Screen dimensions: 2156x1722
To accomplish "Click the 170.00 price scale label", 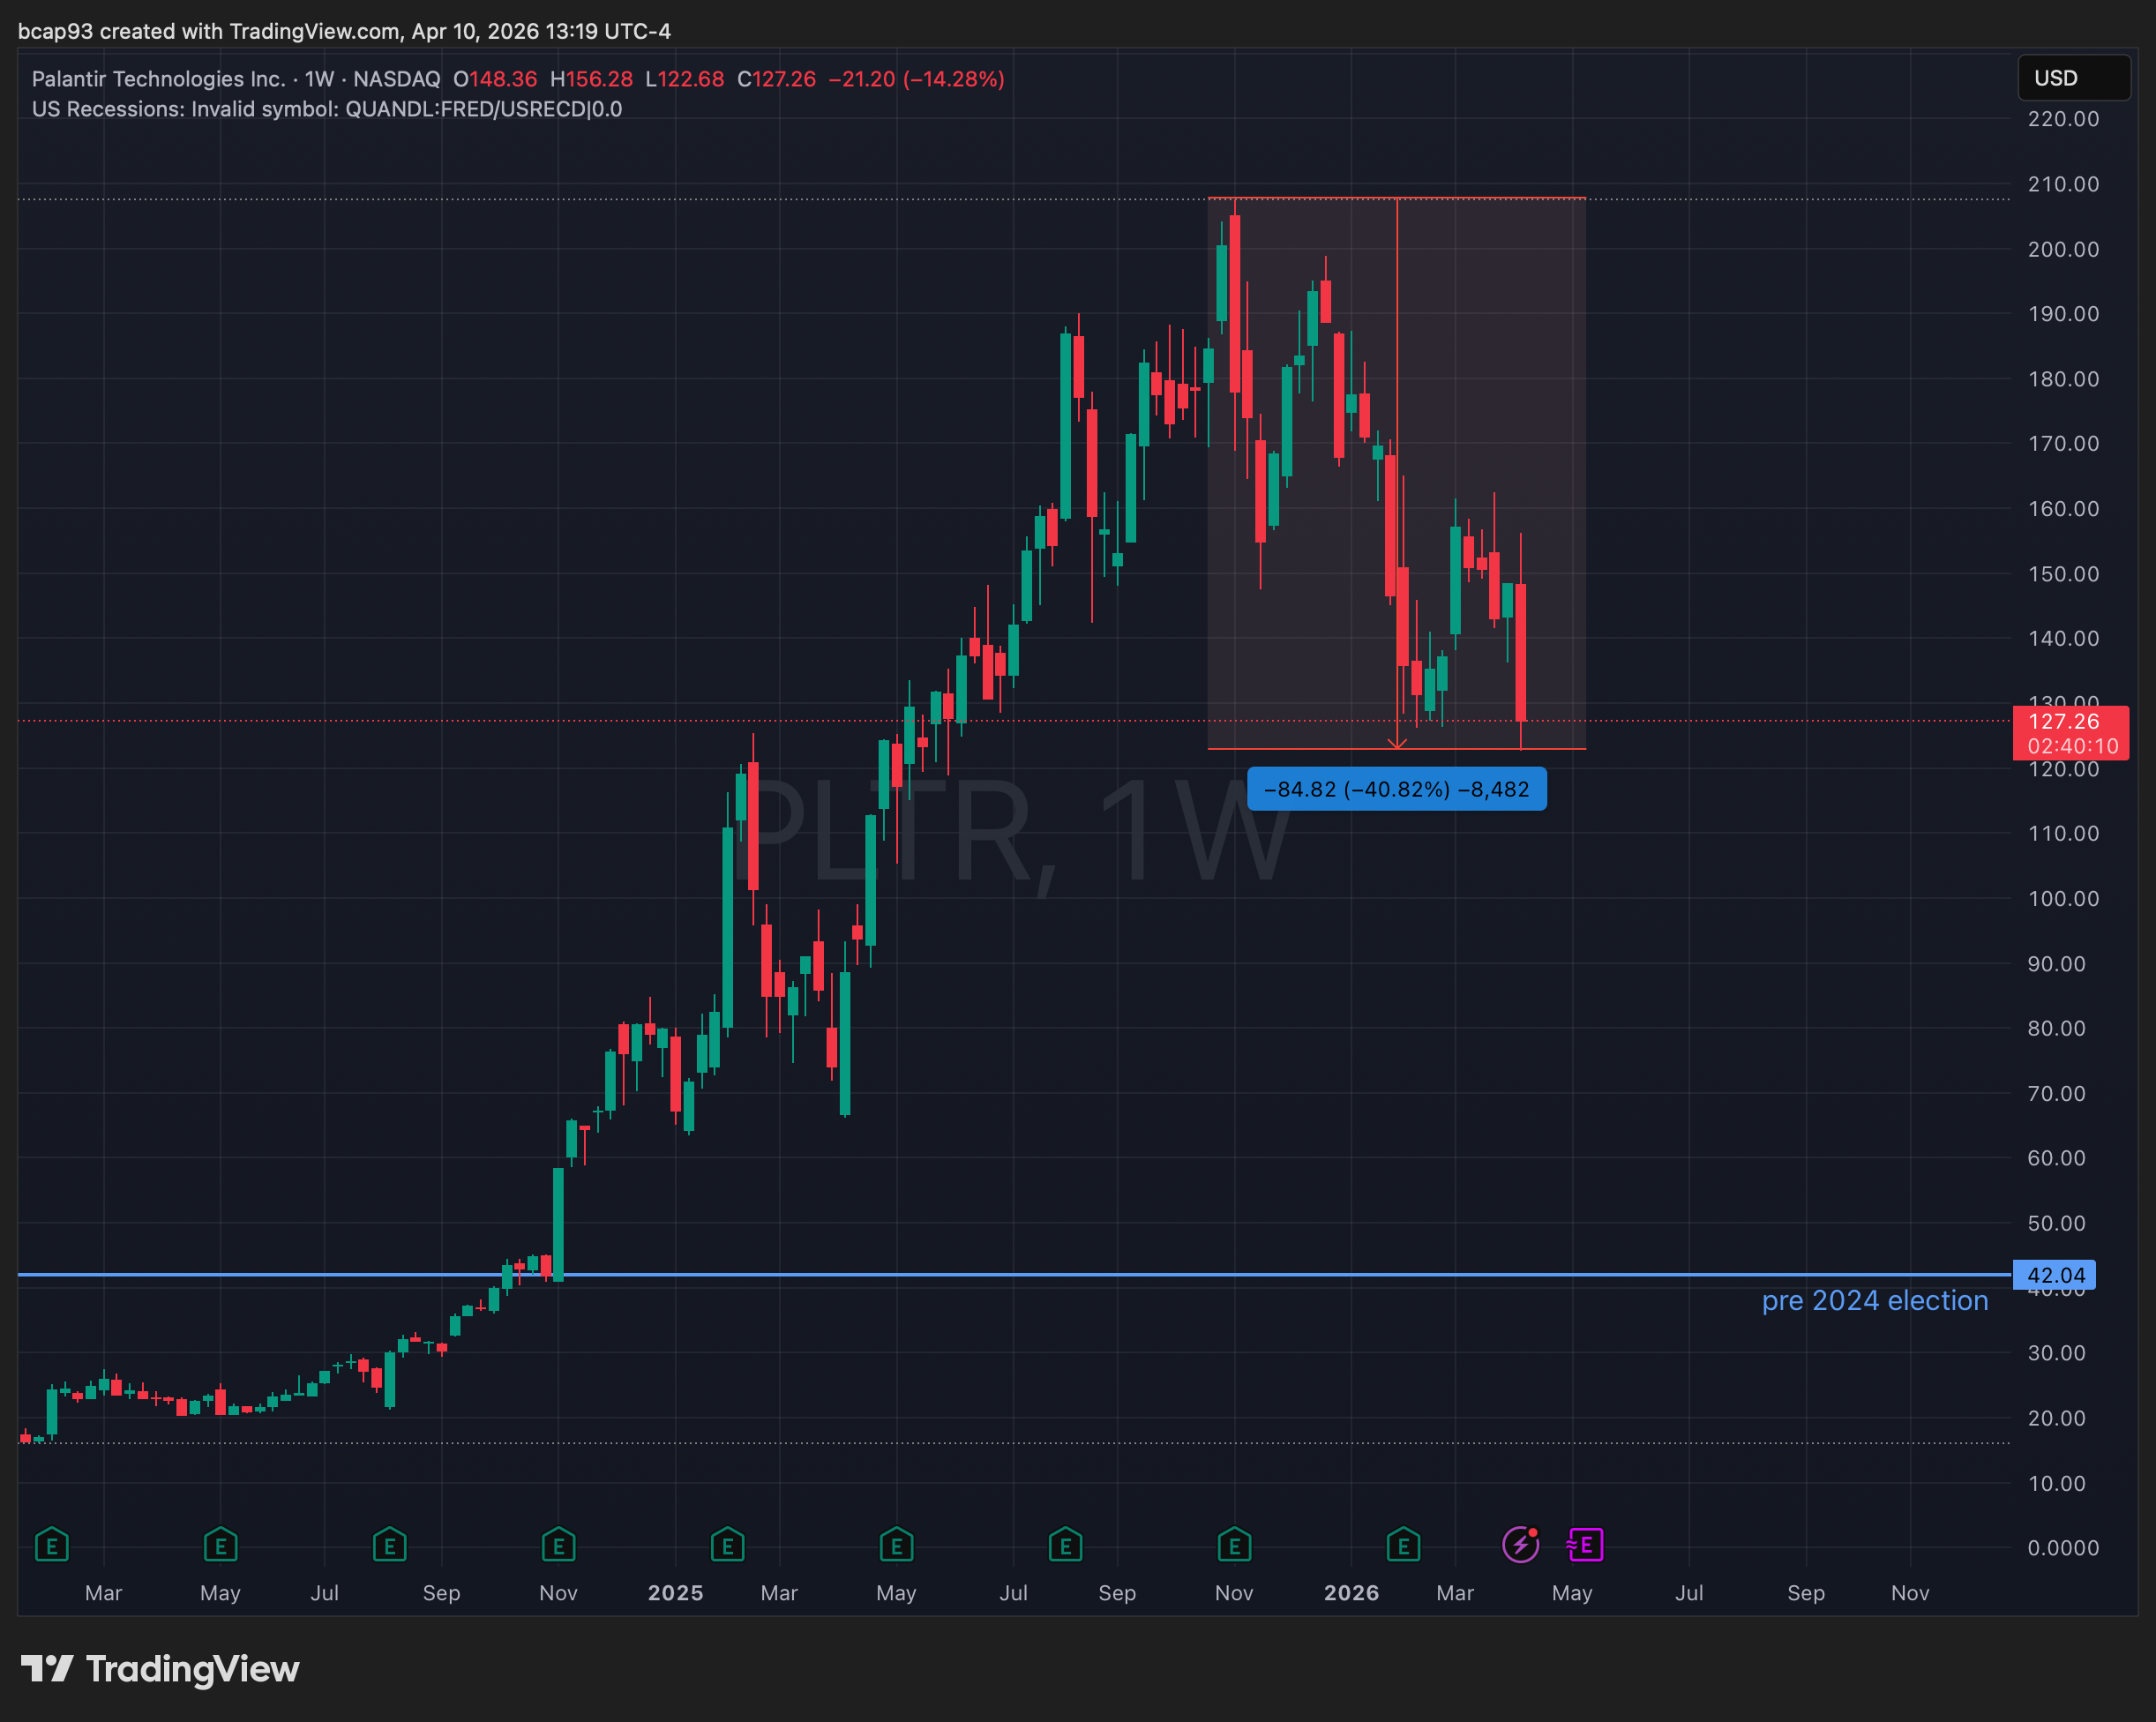I will [2063, 443].
